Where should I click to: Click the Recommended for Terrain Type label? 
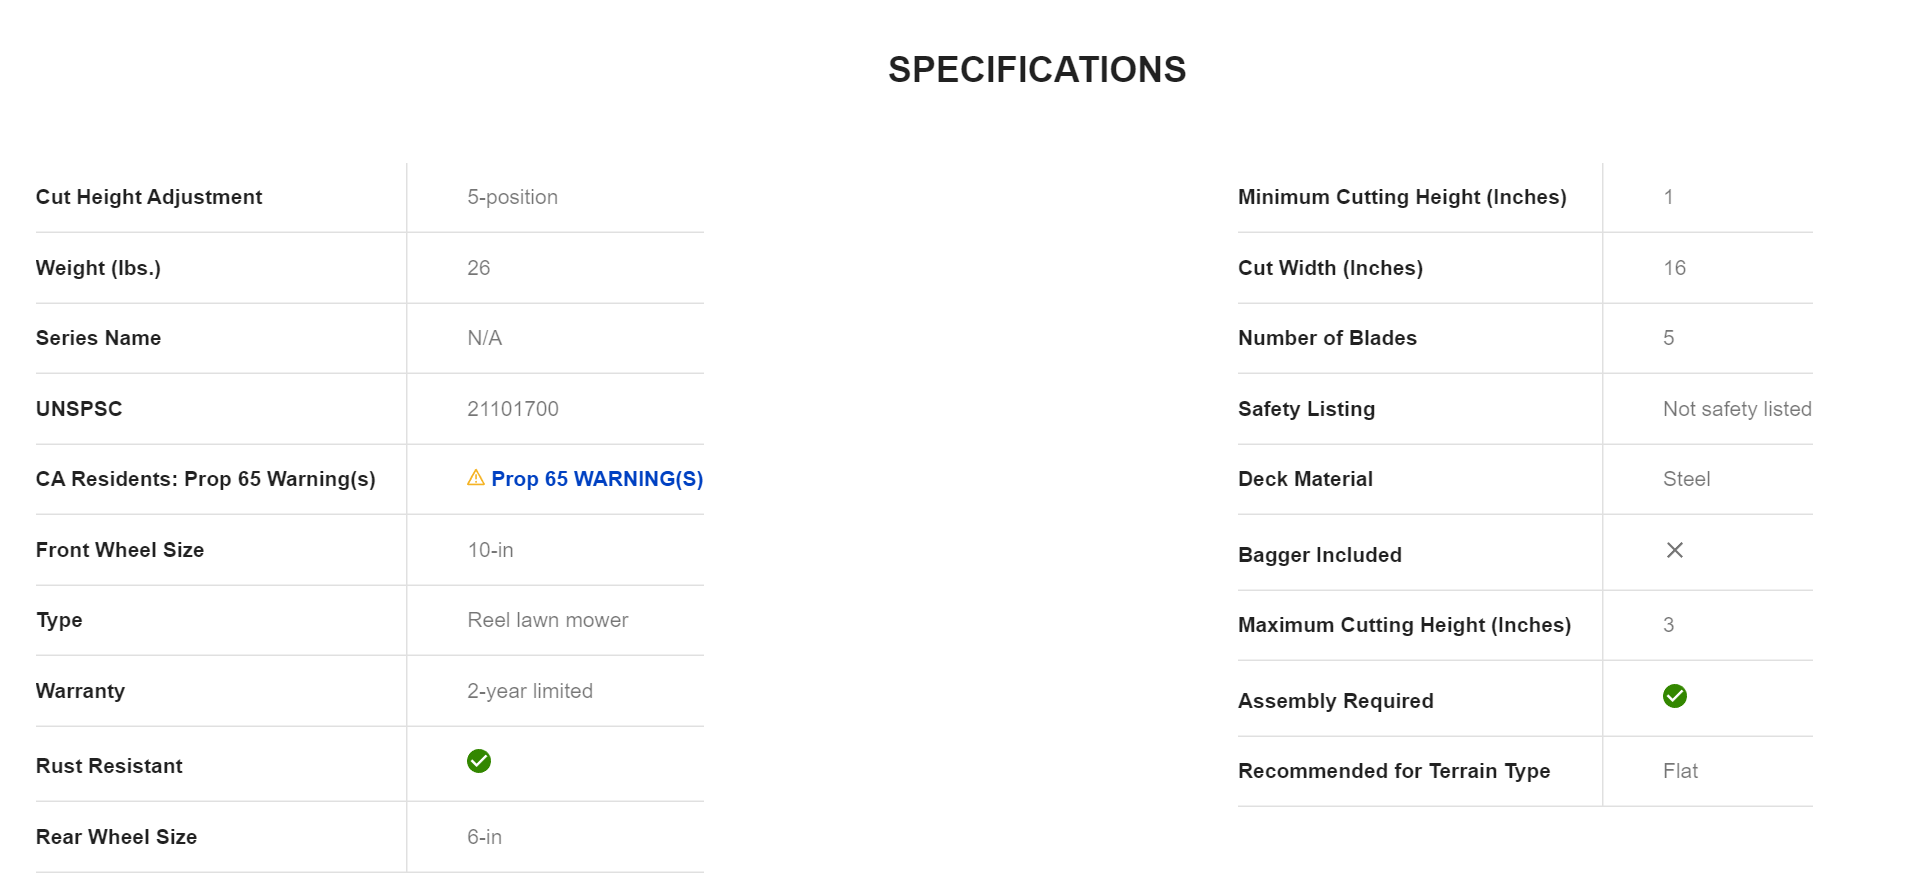coord(1393,771)
